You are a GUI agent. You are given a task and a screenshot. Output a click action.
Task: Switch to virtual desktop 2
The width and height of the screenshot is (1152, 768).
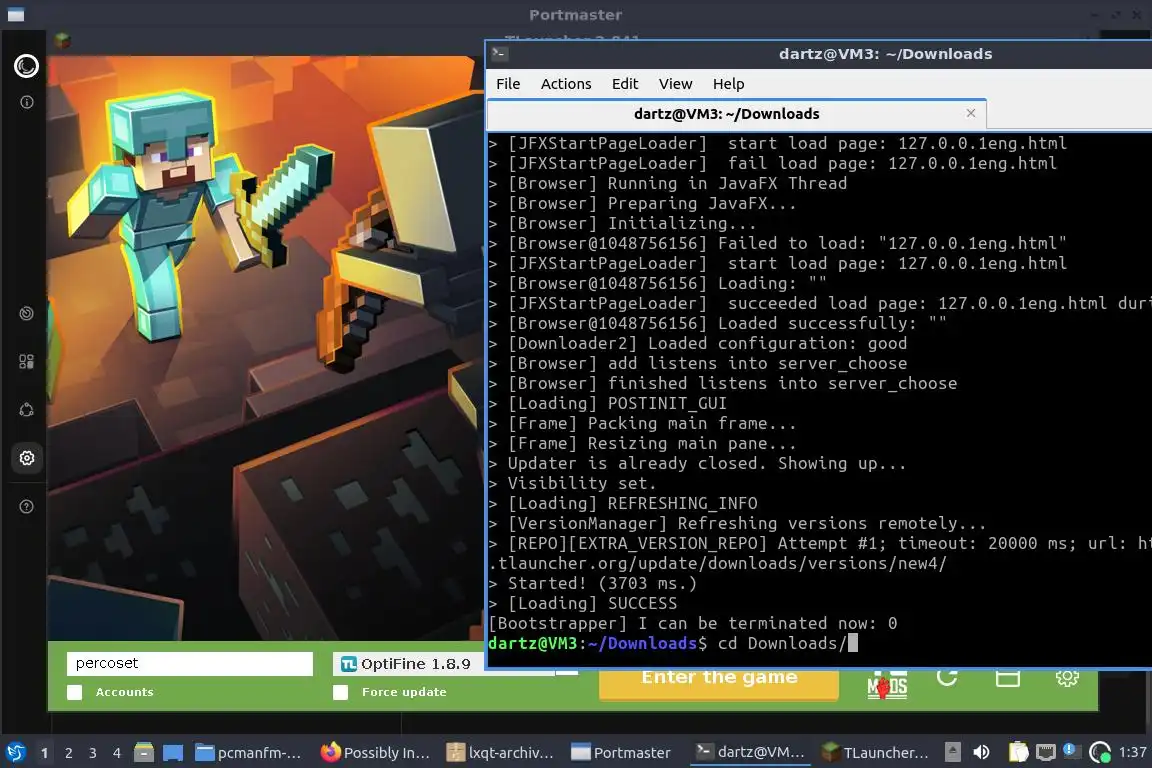coord(68,753)
